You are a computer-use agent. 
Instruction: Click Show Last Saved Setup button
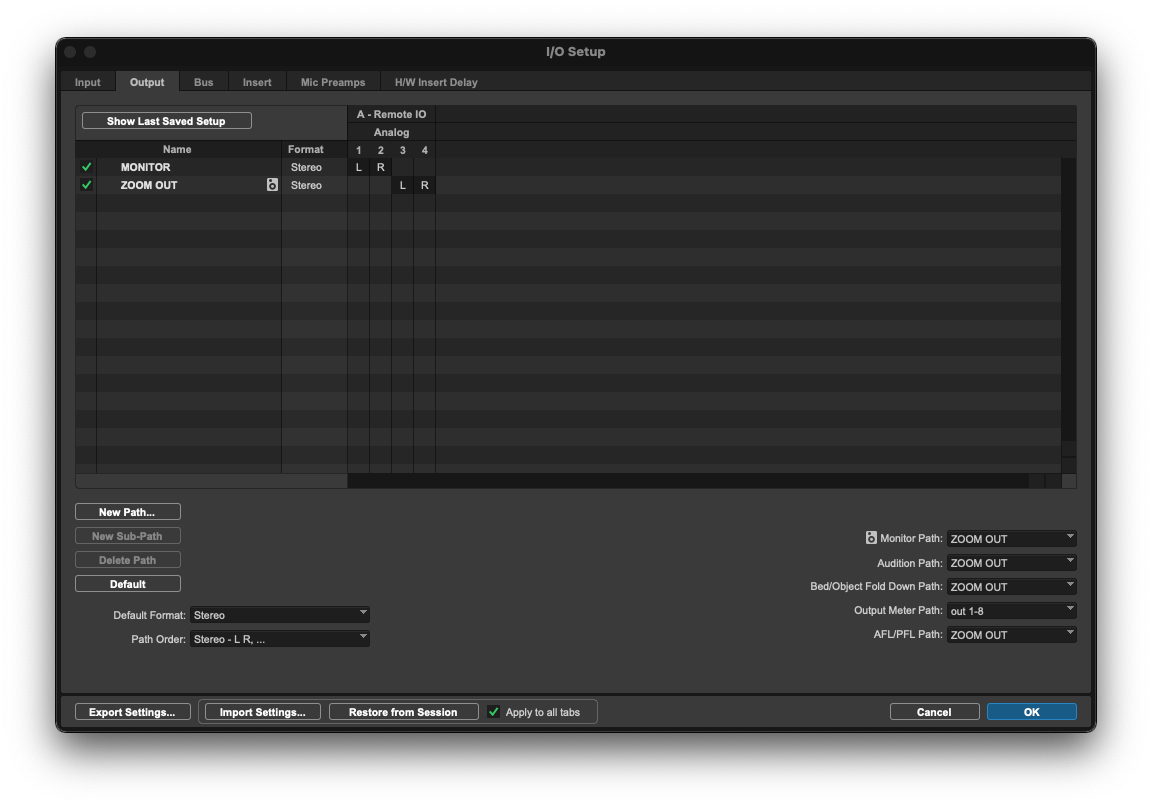pos(166,121)
